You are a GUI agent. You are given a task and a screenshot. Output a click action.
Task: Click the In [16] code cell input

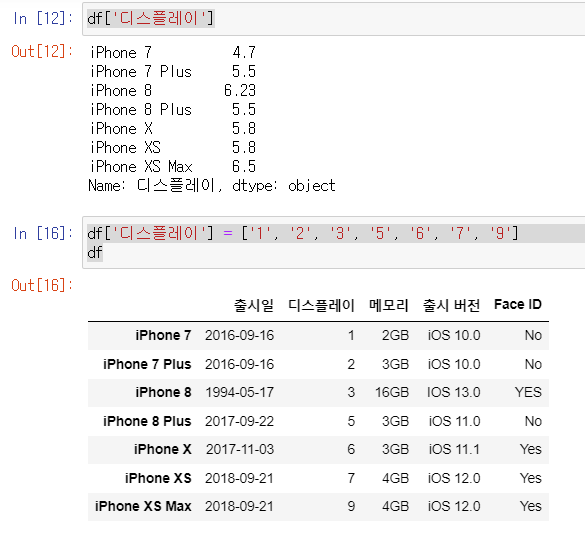click(334, 242)
